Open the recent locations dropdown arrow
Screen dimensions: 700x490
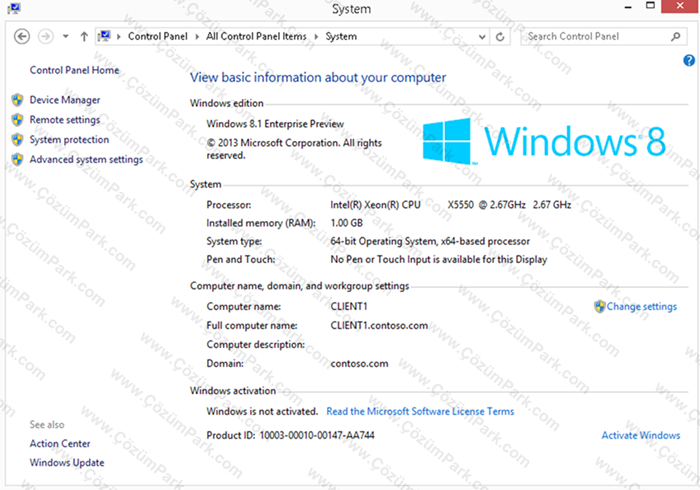(66, 36)
